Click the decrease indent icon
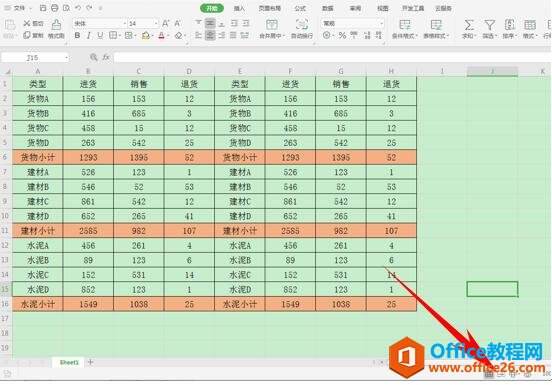The height and width of the screenshot is (385, 552). tap(234, 23)
